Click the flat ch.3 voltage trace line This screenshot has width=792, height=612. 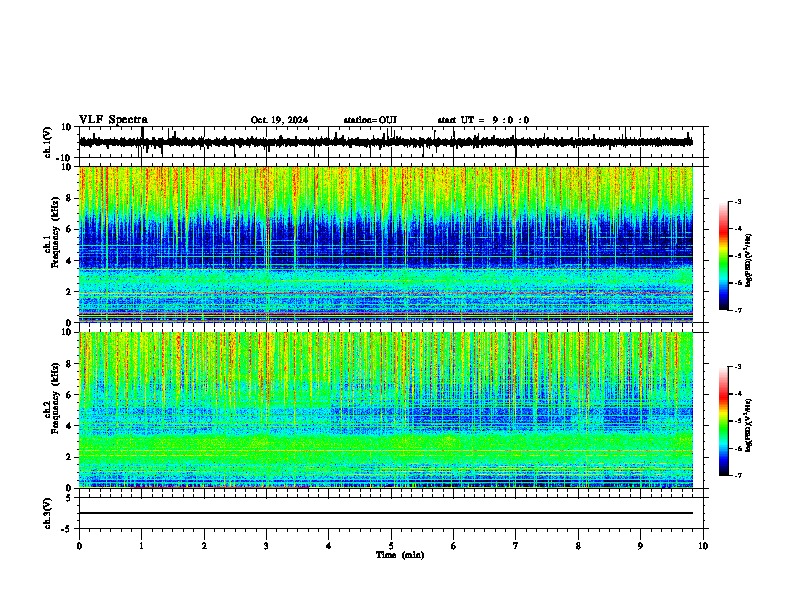(385, 513)
